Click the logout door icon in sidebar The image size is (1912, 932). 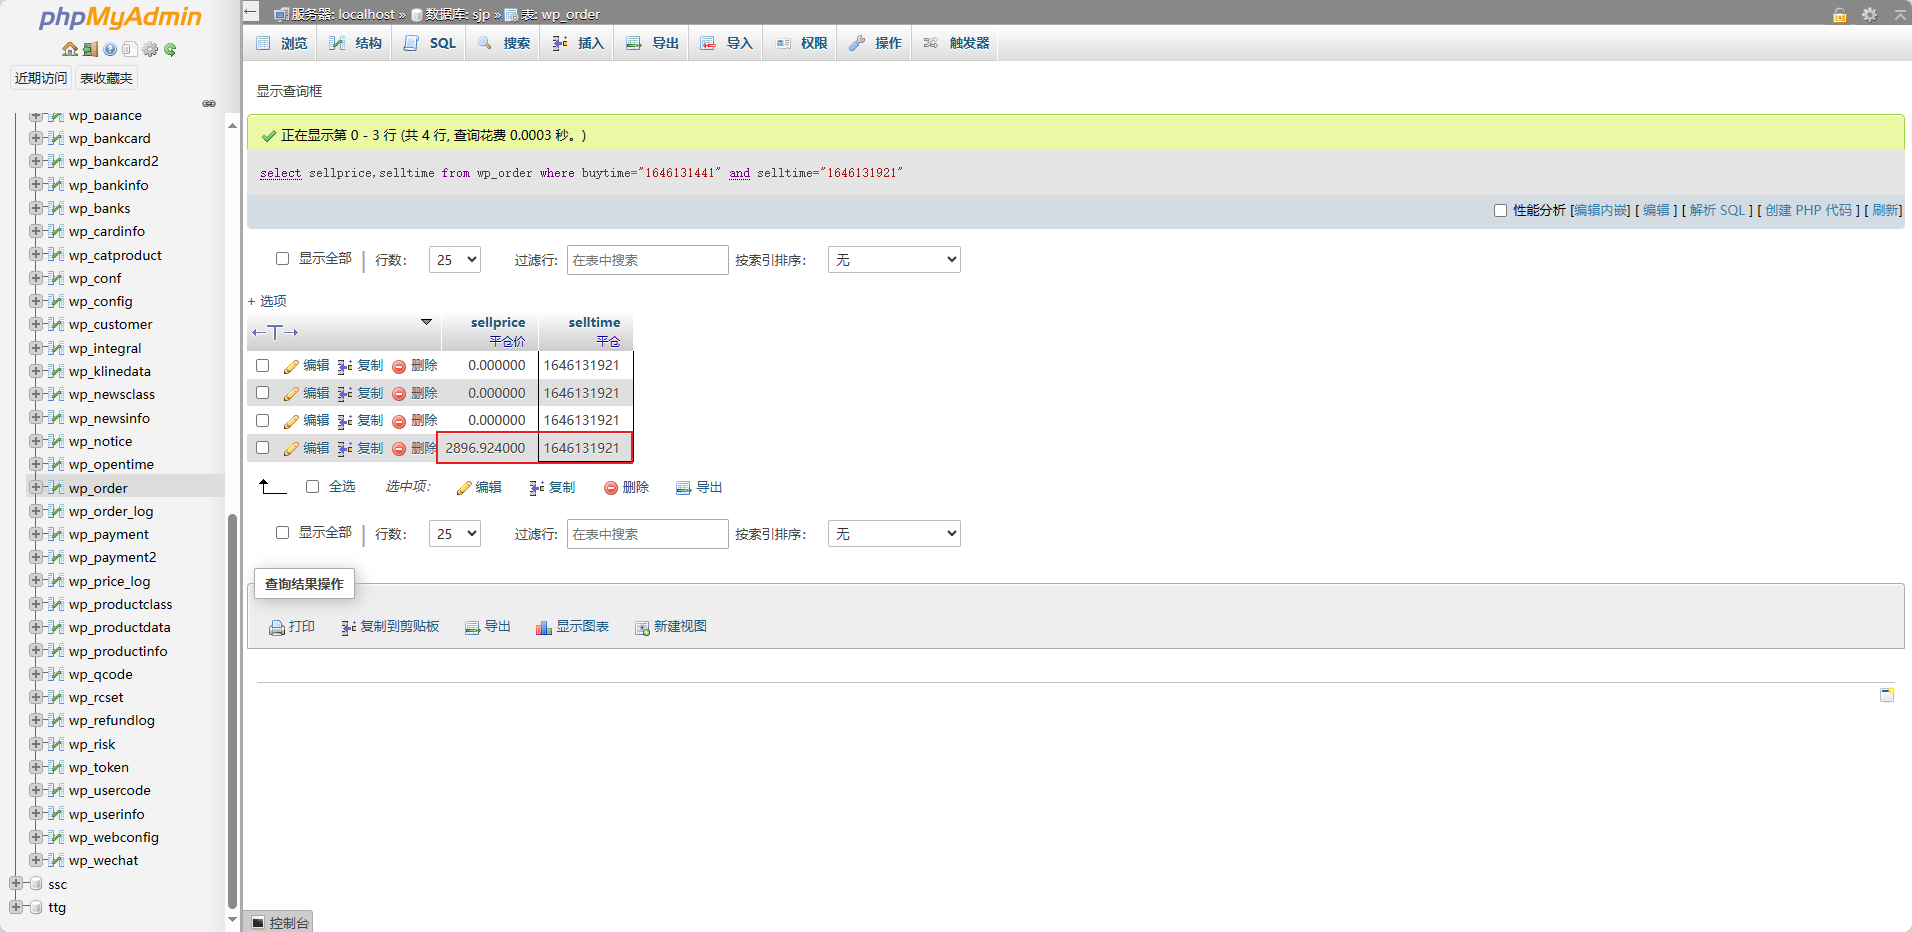[x=90, y=49]
